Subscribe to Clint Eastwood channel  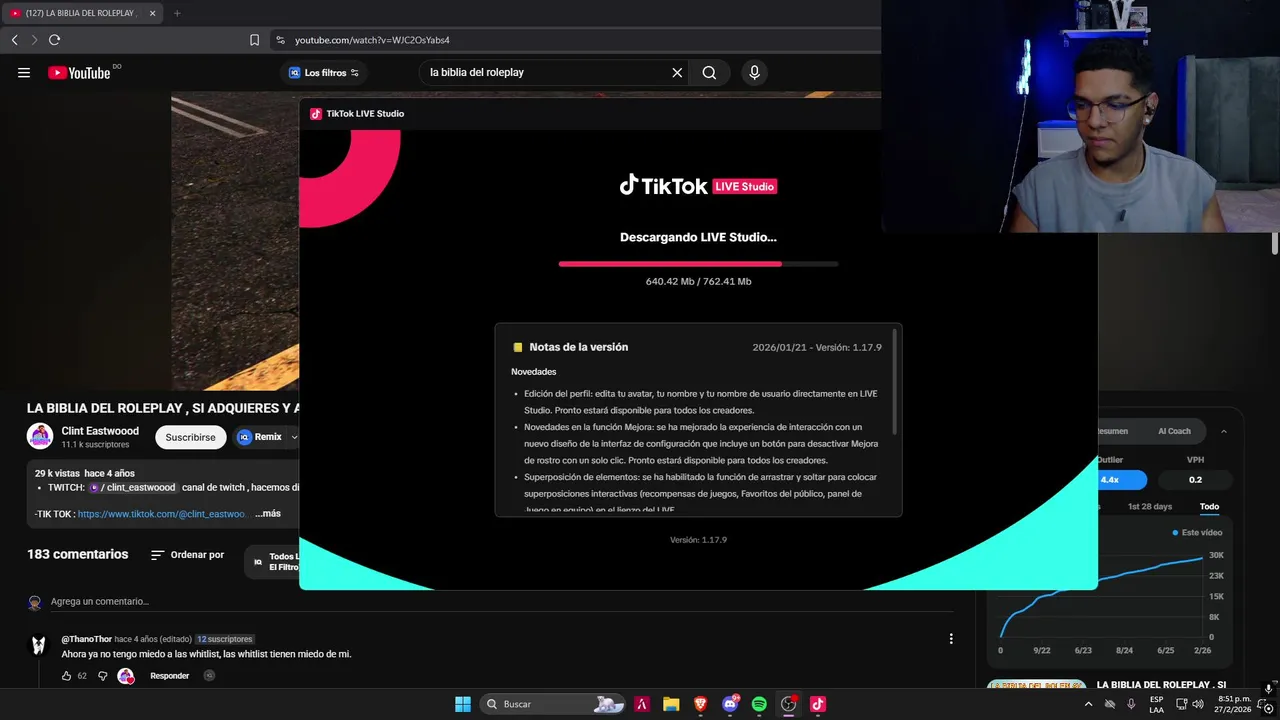coord(190,437)
